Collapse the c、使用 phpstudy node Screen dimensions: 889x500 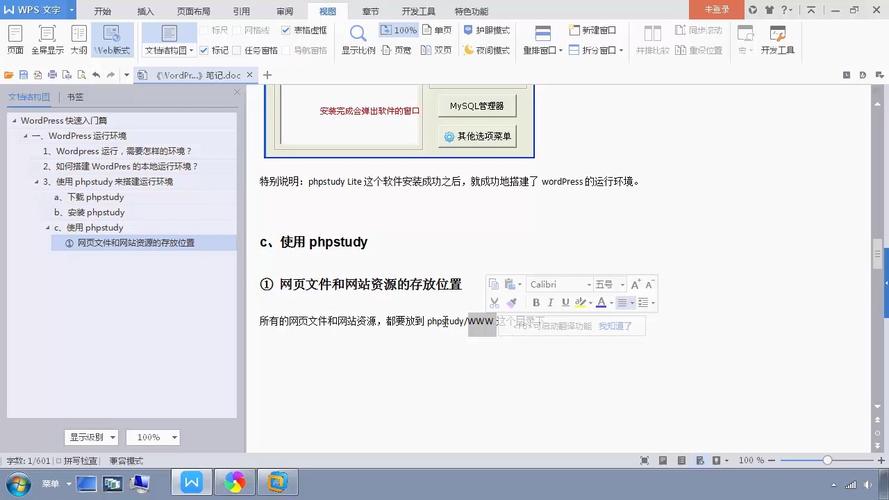tap(48, 228)
